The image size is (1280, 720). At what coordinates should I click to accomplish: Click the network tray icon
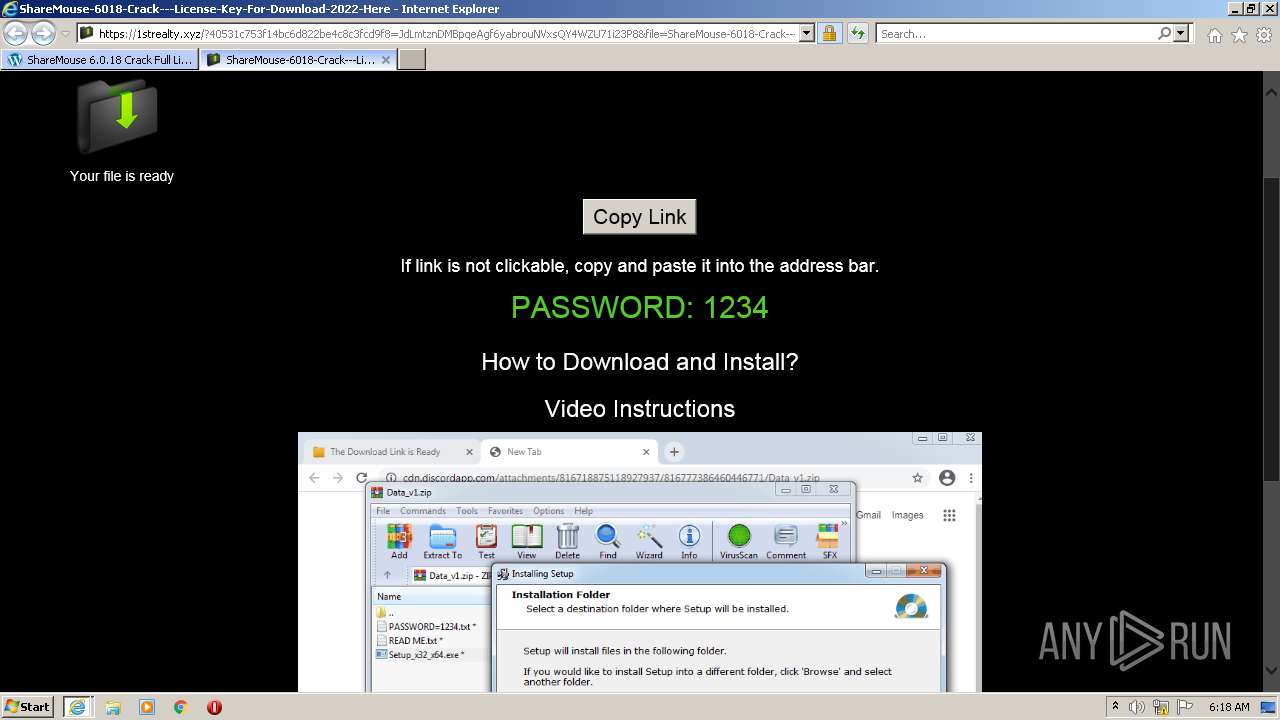(x=1159, y=707)
